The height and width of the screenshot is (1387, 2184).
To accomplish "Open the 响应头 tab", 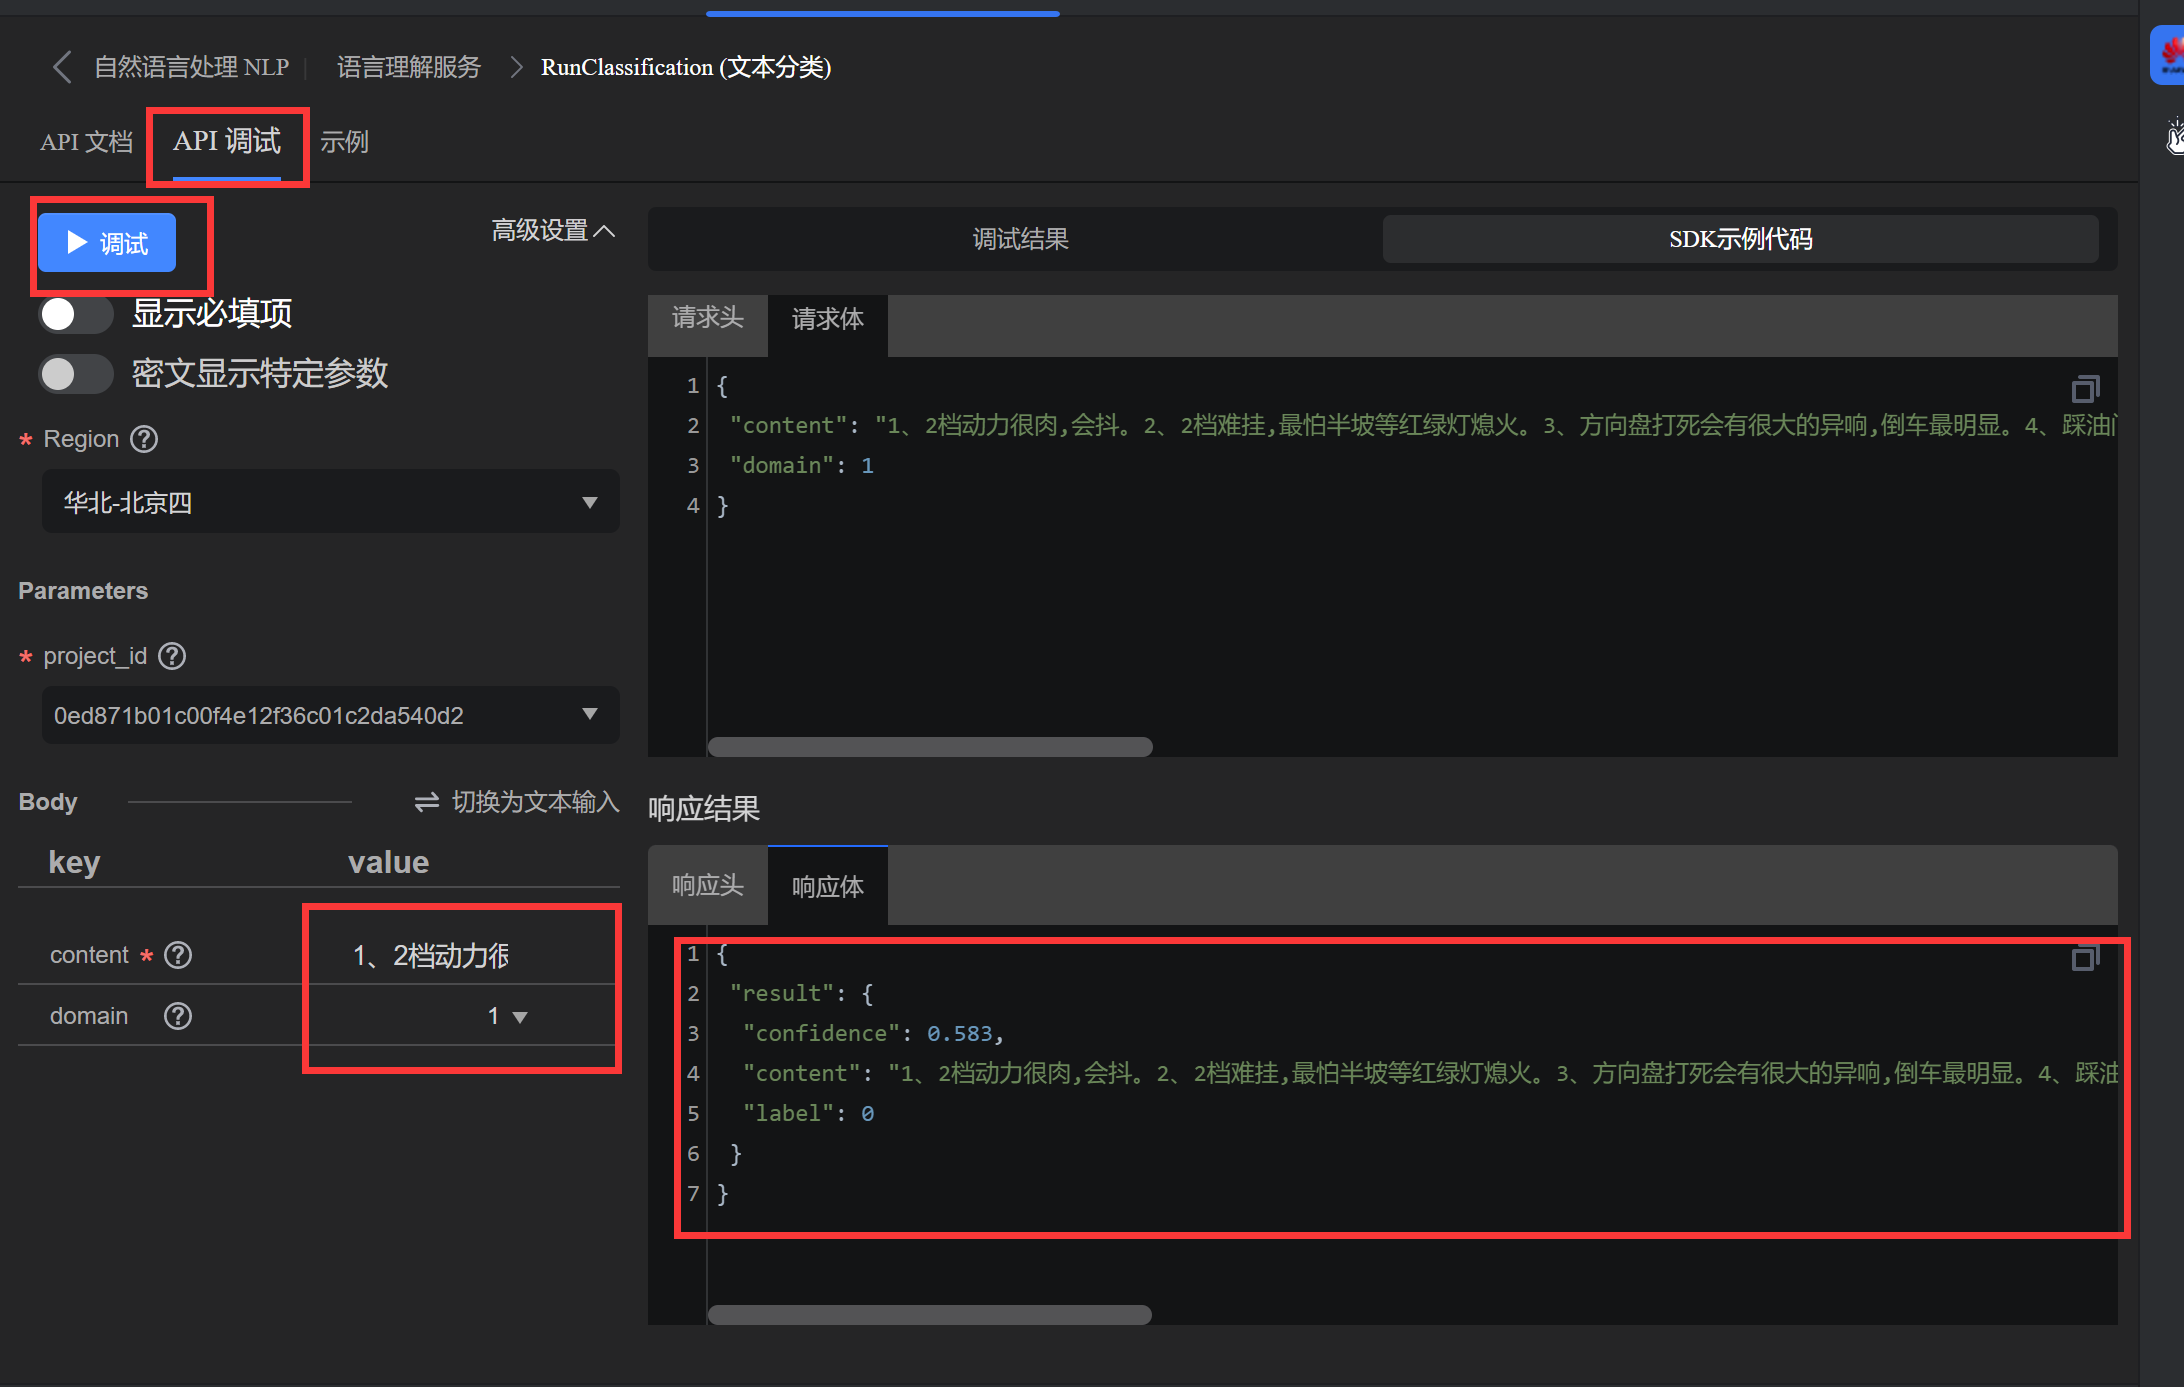I will tap(707, 886).
